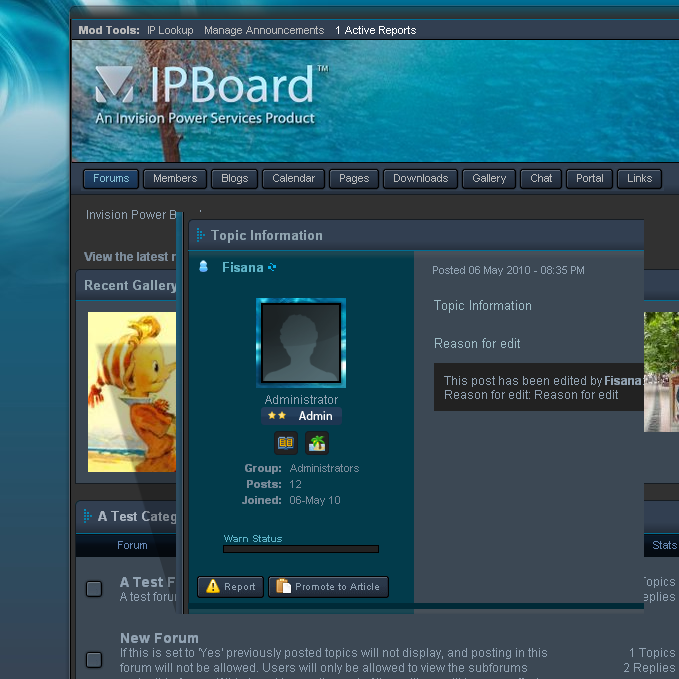The height and width of the screenshot is (679, 679).
Task: Click Promote to Article button
Action: pyautogui.click(x=328, y=587)
